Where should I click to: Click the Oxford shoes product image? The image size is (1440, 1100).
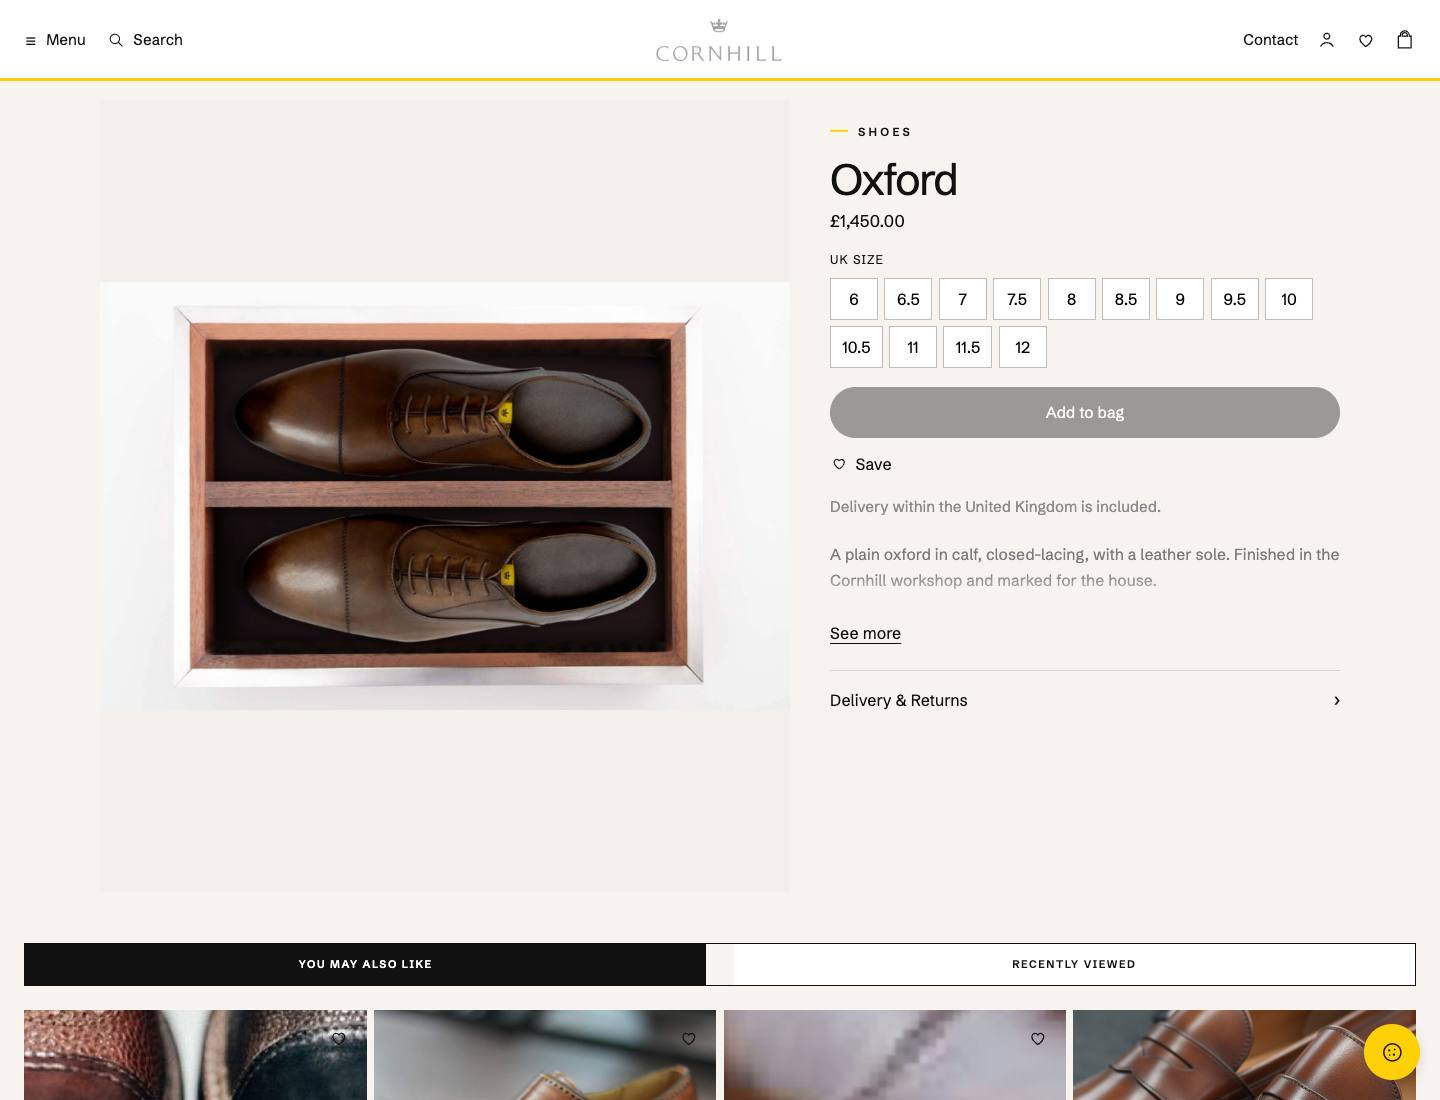445,496
